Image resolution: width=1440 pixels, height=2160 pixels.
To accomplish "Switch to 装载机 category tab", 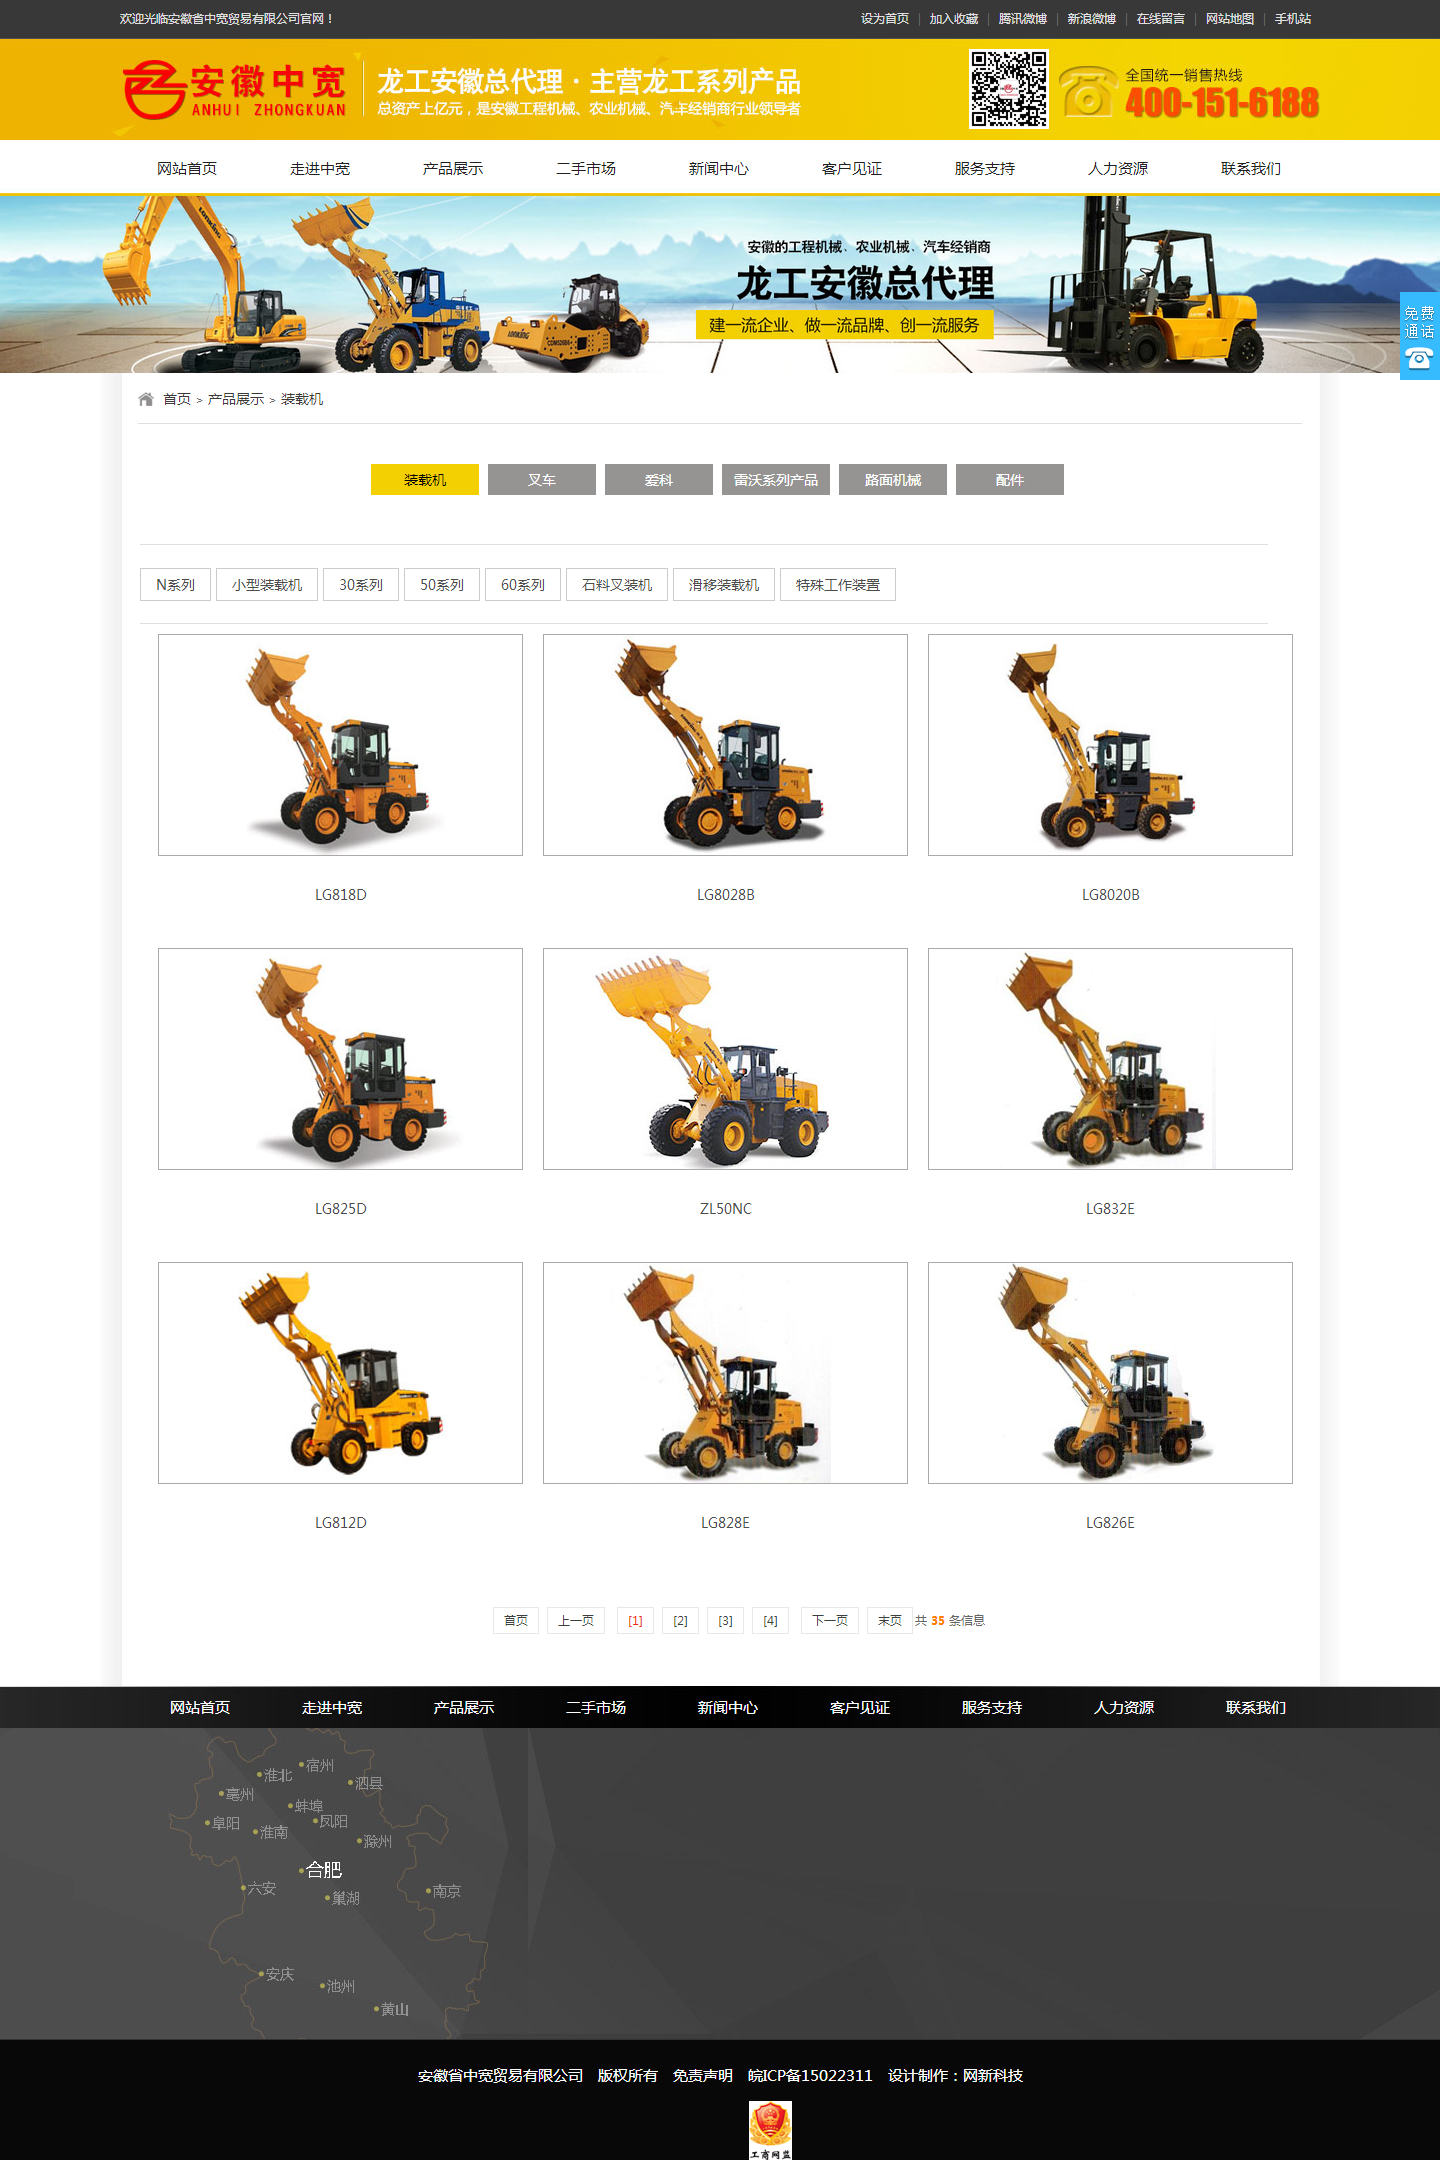I will [425, 480].
